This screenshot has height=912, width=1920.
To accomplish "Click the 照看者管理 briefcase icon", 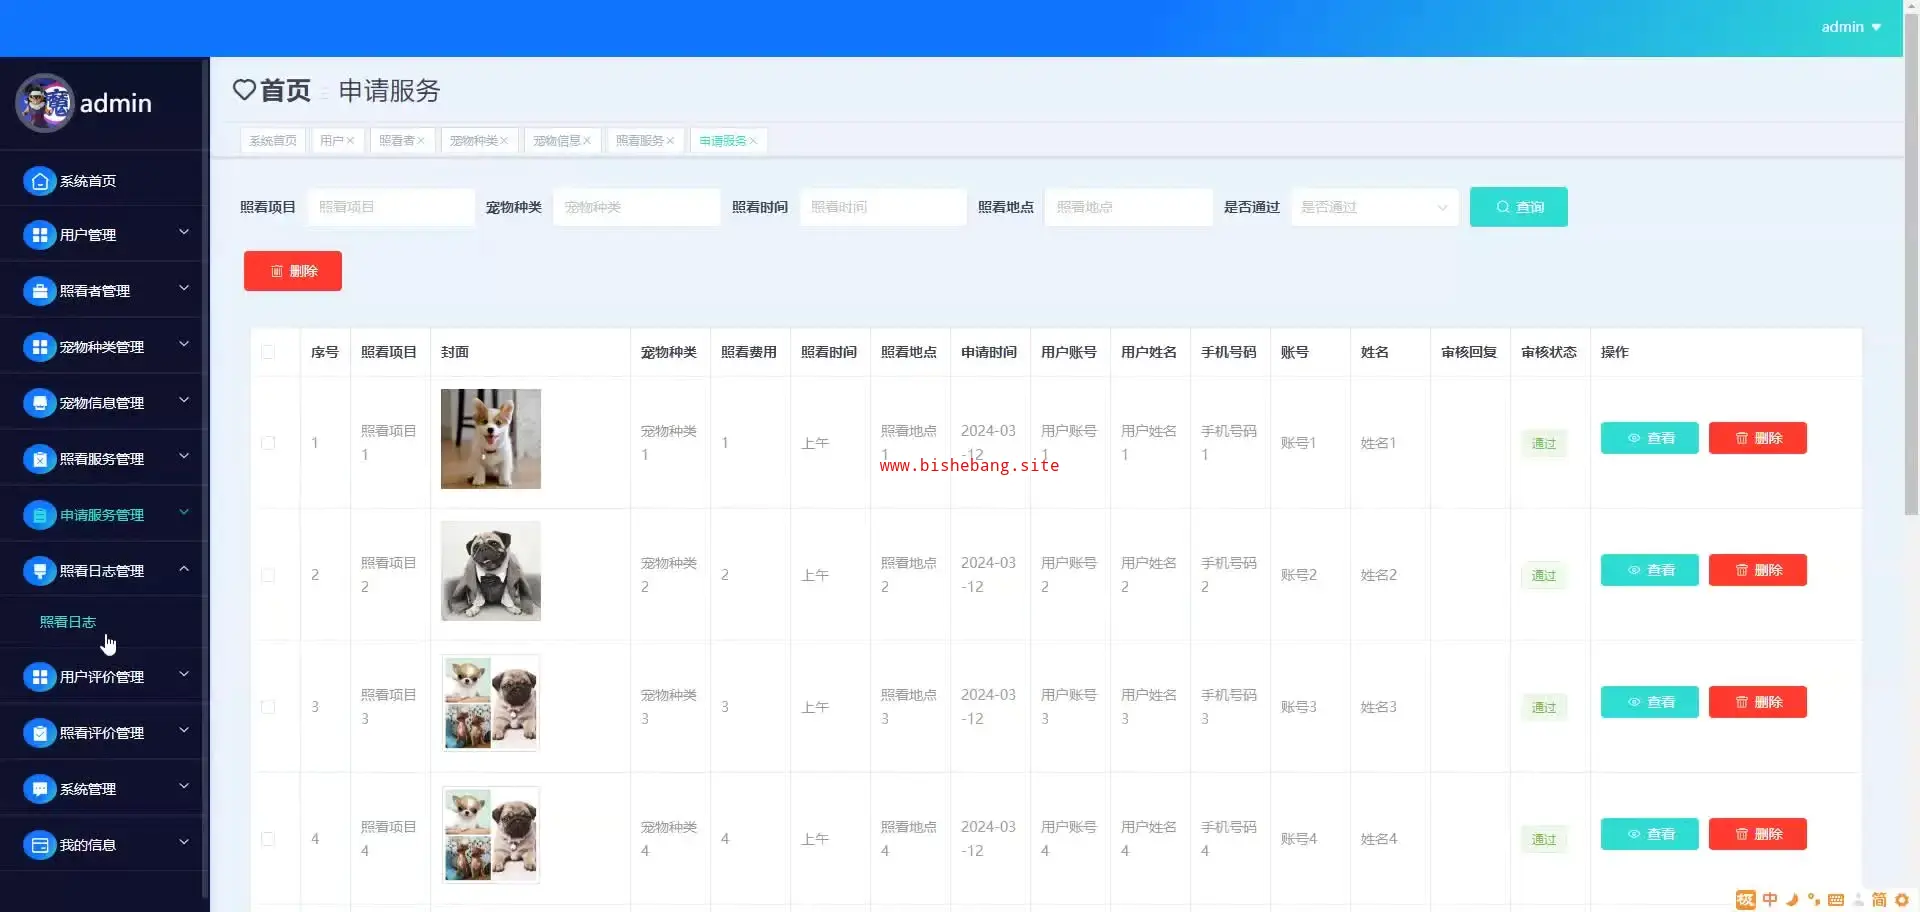I will (39, 291).
